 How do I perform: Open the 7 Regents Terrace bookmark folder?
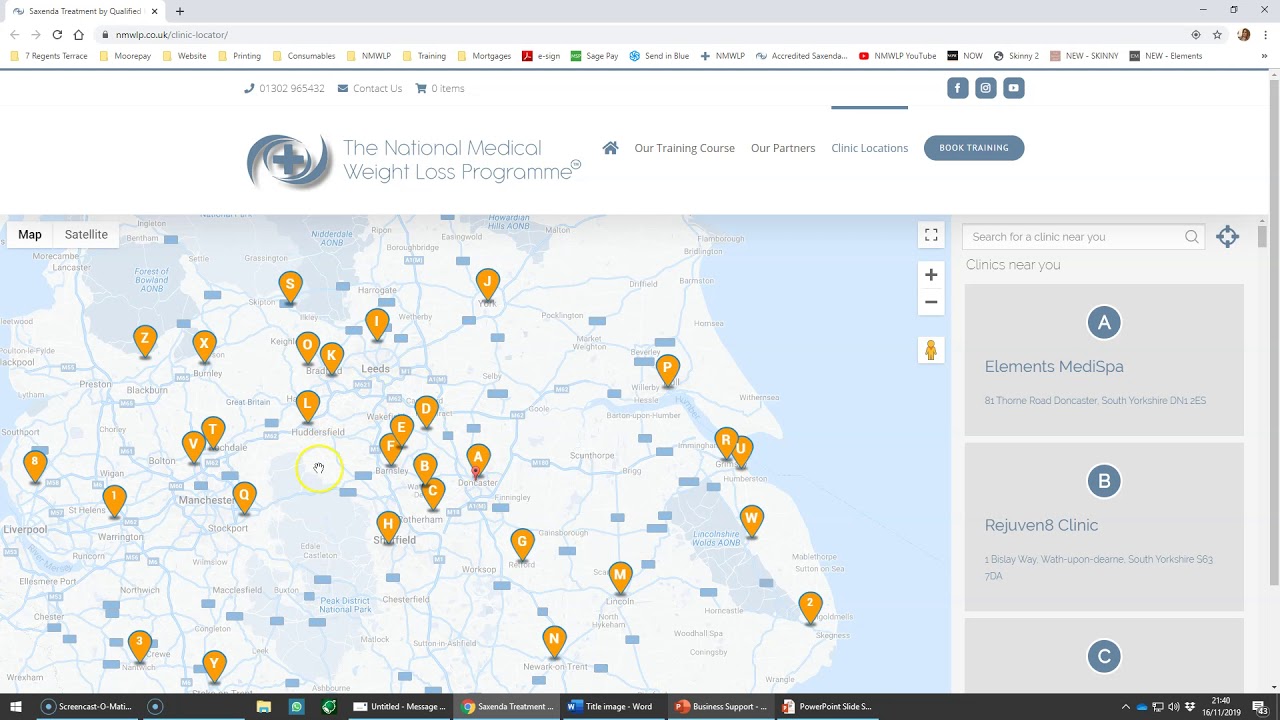[49, 56]
